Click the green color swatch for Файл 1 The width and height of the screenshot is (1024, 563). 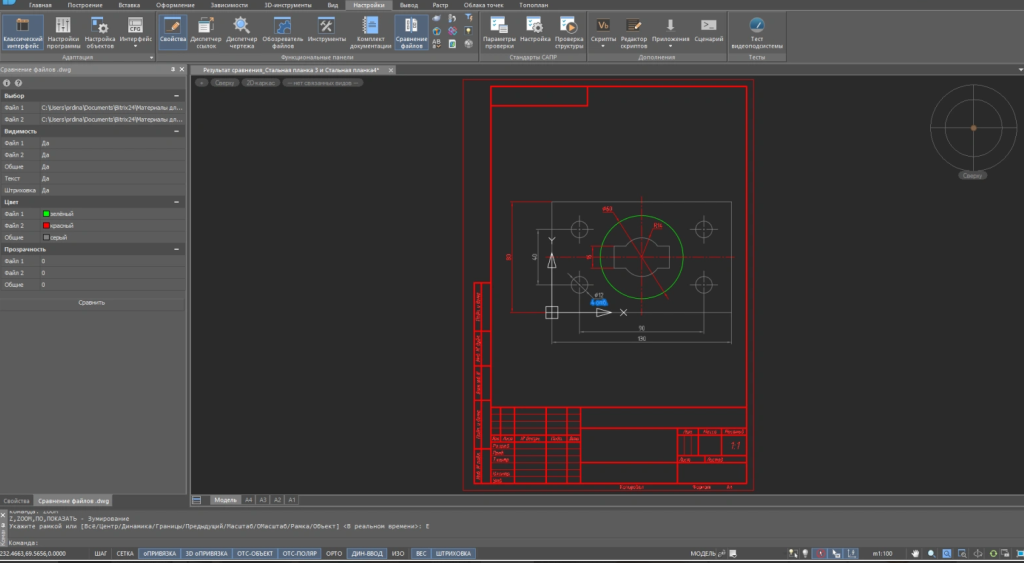45,214
